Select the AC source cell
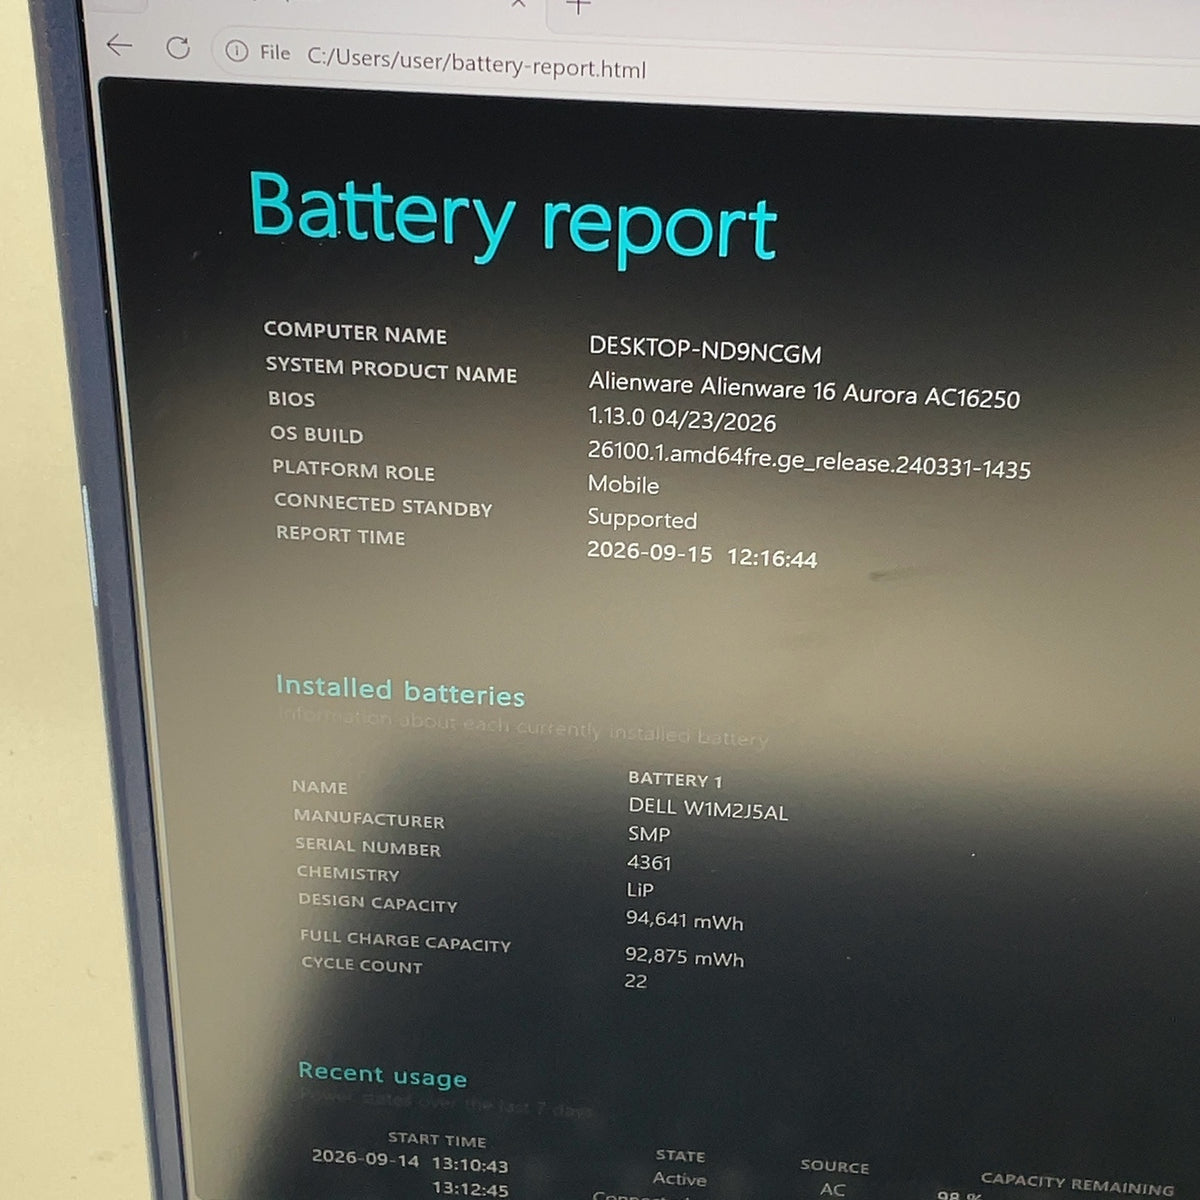The width and height of the screenshot is (1200, 1200). [x=832, y=1189]
